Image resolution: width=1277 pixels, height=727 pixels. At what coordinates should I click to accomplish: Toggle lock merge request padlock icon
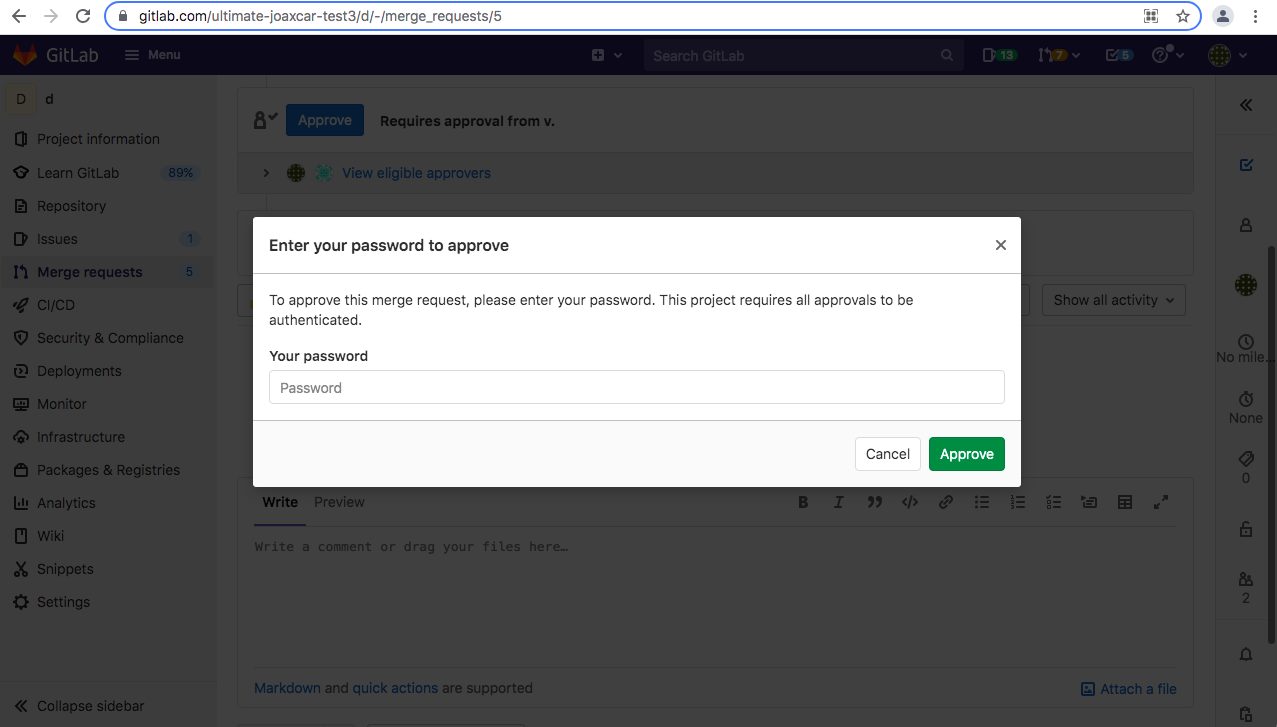pos(1246,529)
